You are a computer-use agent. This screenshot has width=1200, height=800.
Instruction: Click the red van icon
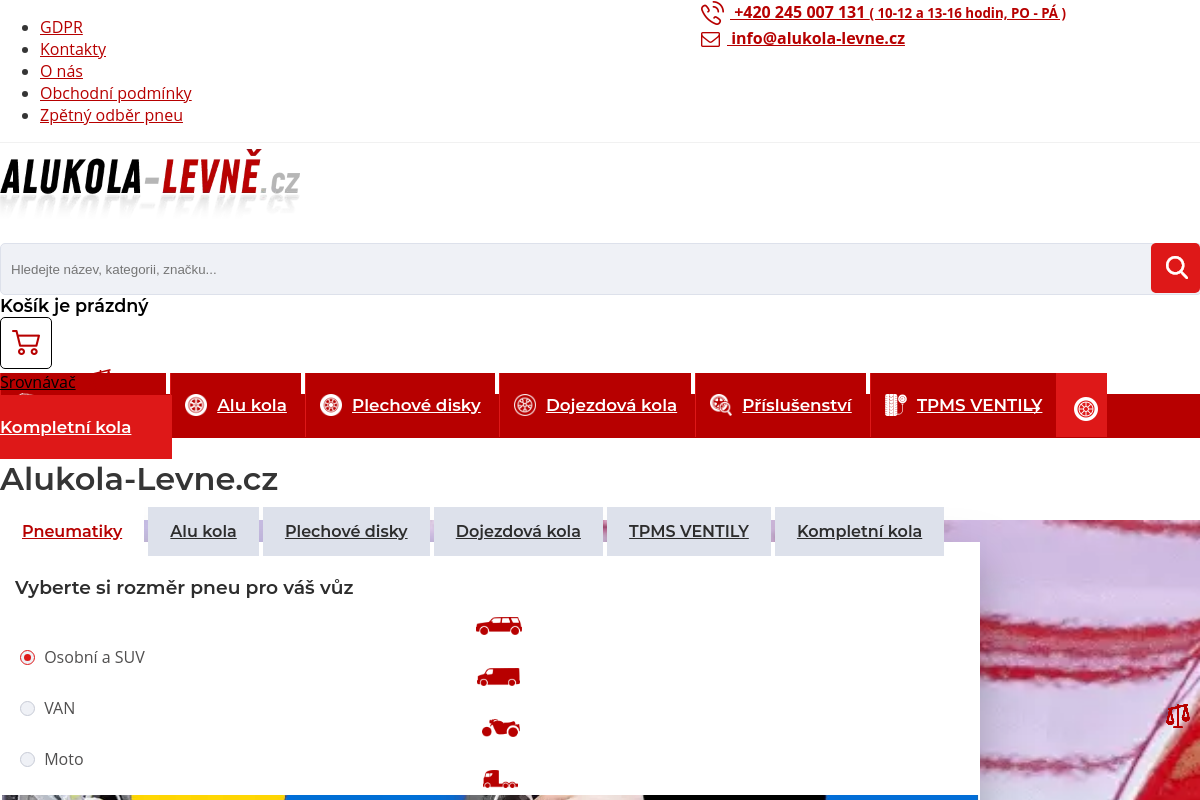(499, 677)
